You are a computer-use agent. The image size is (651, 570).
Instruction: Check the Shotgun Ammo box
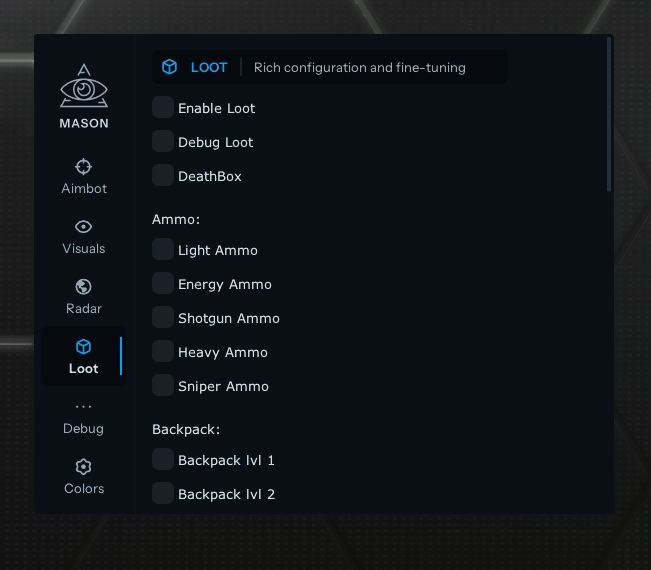163,318
